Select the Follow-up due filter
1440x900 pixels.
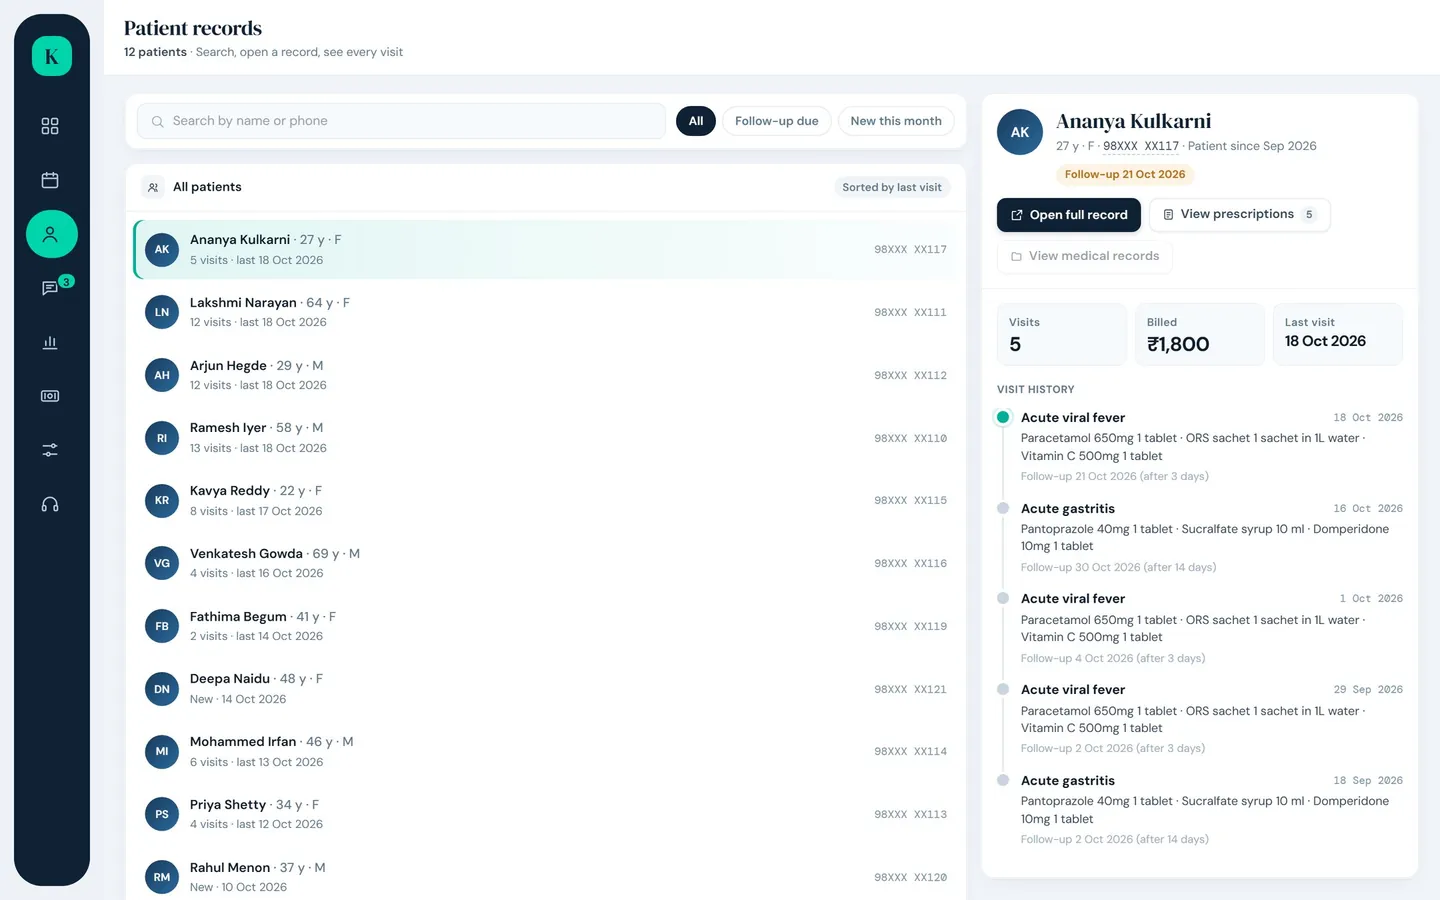click(x=777, y=121)
